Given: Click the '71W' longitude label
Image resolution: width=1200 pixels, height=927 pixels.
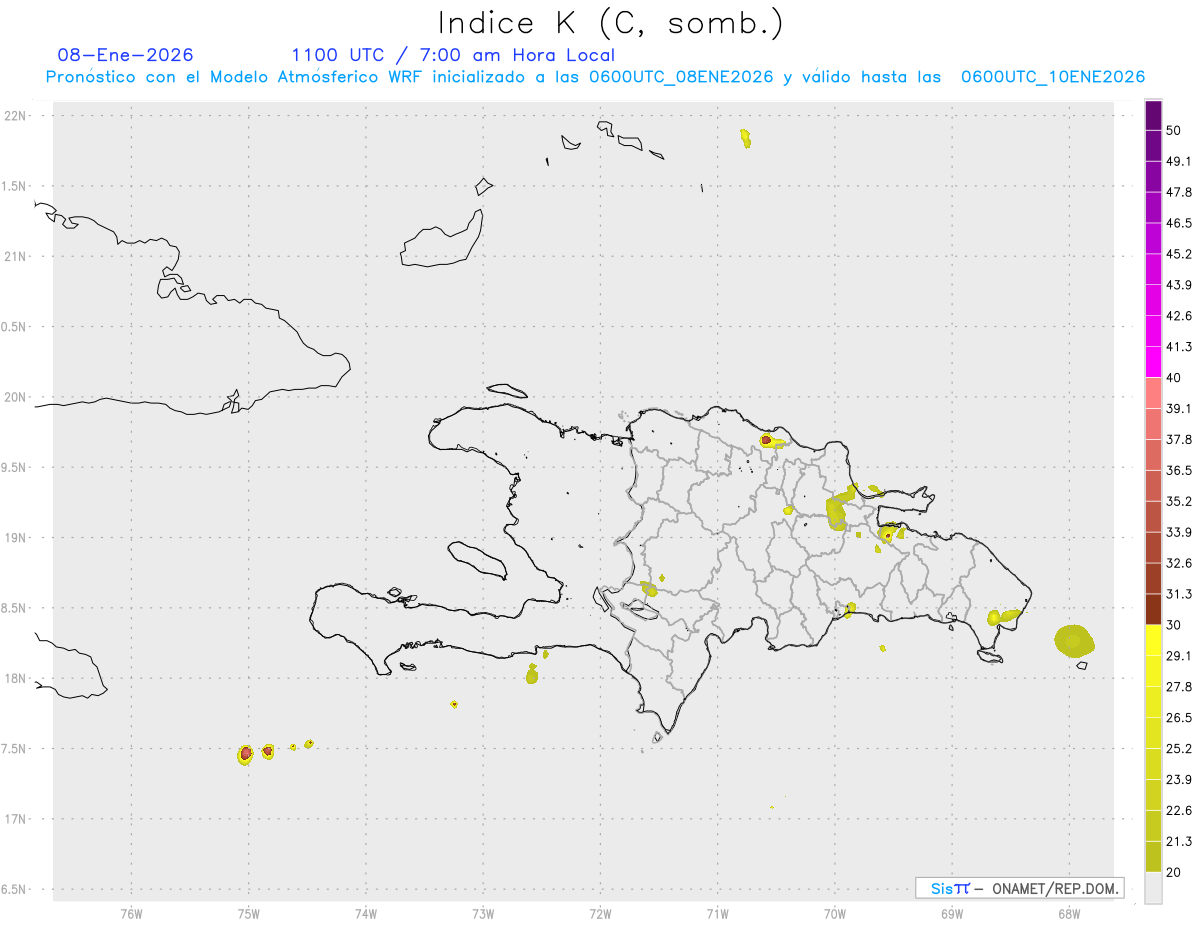Looking at the screenshot, I should 717,913.
